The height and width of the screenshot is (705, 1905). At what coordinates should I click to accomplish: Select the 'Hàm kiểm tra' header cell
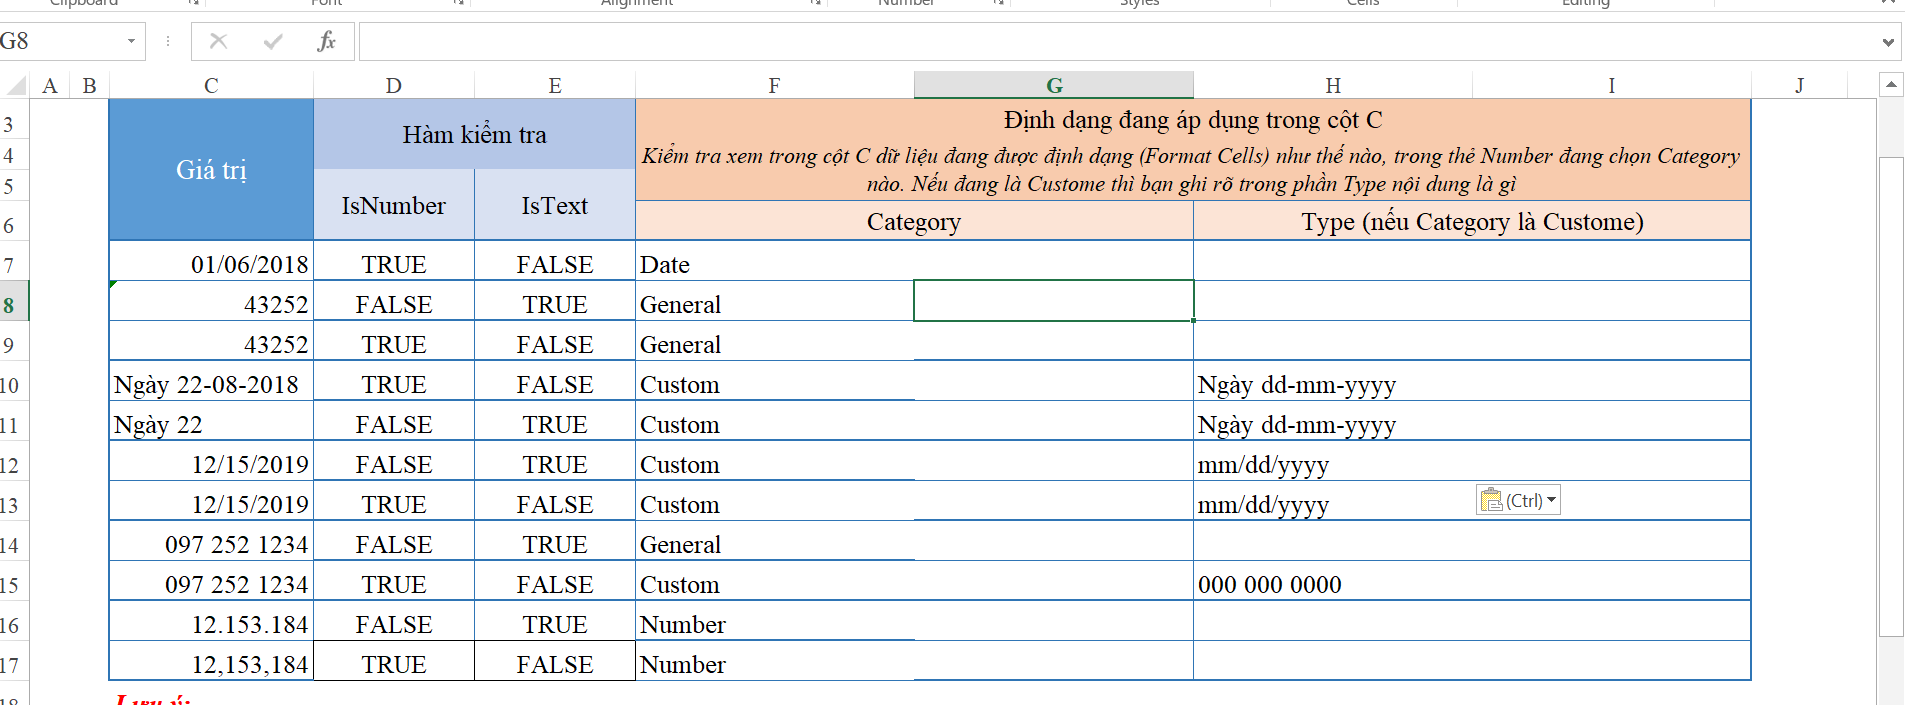474,135
